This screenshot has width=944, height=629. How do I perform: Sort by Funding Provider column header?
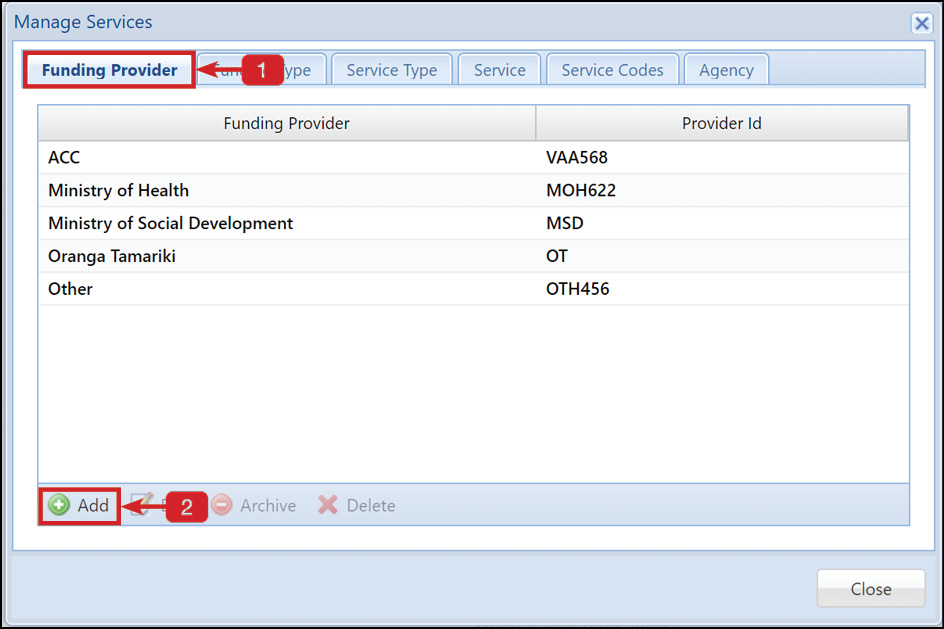click(287, 123)
